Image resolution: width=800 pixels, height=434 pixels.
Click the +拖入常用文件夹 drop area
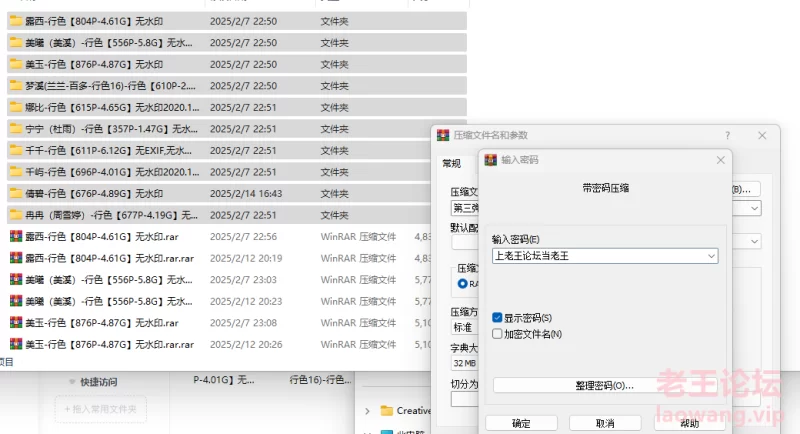(101, 409)
